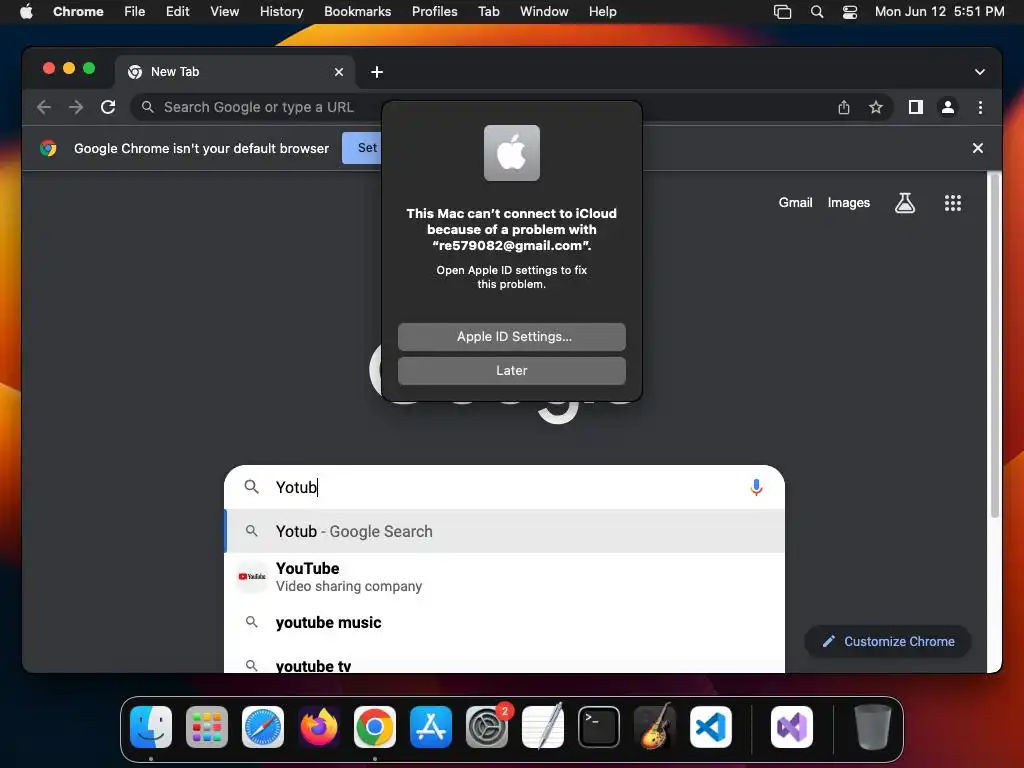Image resolution: width=1024 pixels, height=768 pixels.
Task: Open System Settings from the dock
Action: (x=487, y=727)
